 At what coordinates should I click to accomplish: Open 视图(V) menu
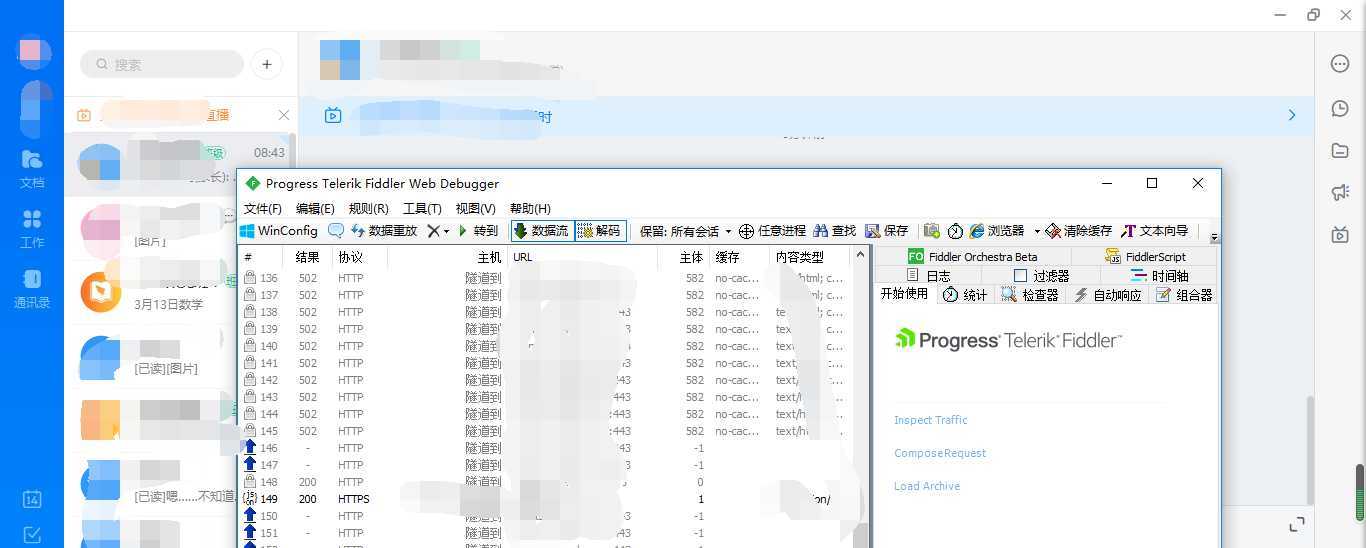(x=475, y=209)
